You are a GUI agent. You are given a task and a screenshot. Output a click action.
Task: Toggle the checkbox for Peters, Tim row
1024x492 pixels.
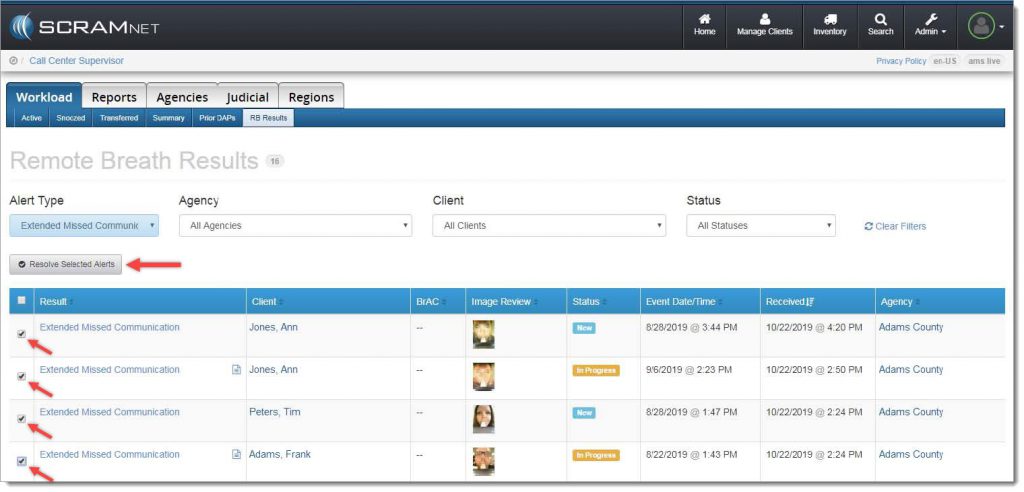click(x=22, y=419)
